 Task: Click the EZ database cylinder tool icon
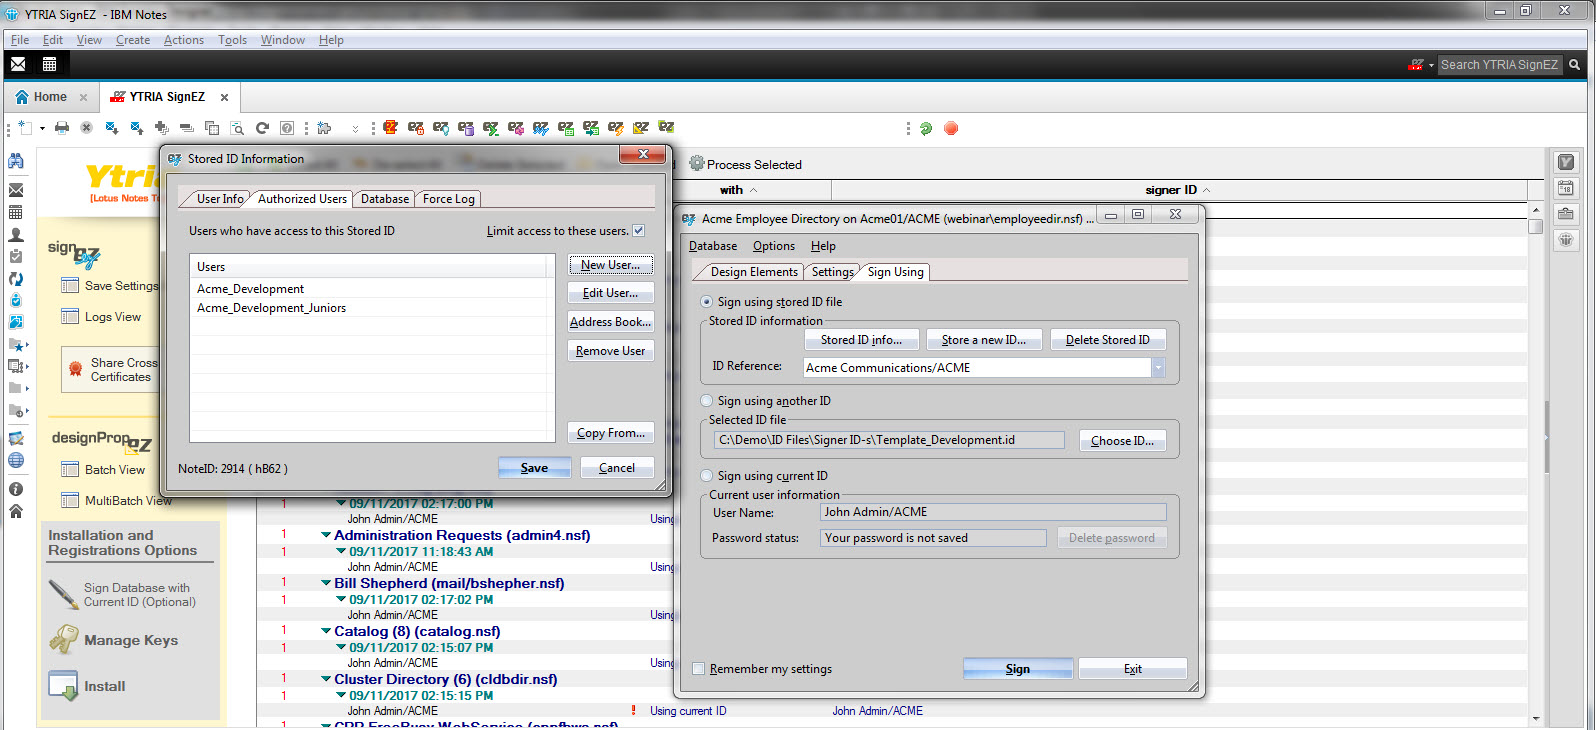tap(466, 128)
